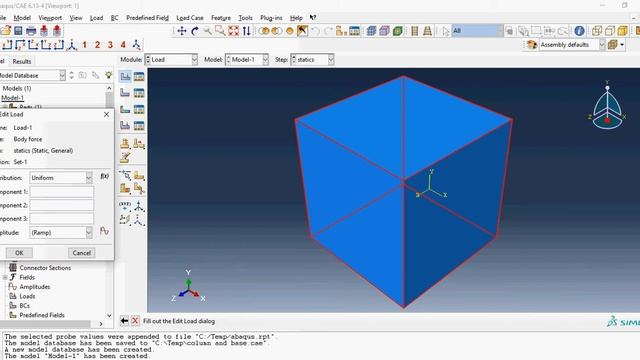Click the Auto-Fit View icon
The image size is (640, 360).
click(x=233, y=31)
